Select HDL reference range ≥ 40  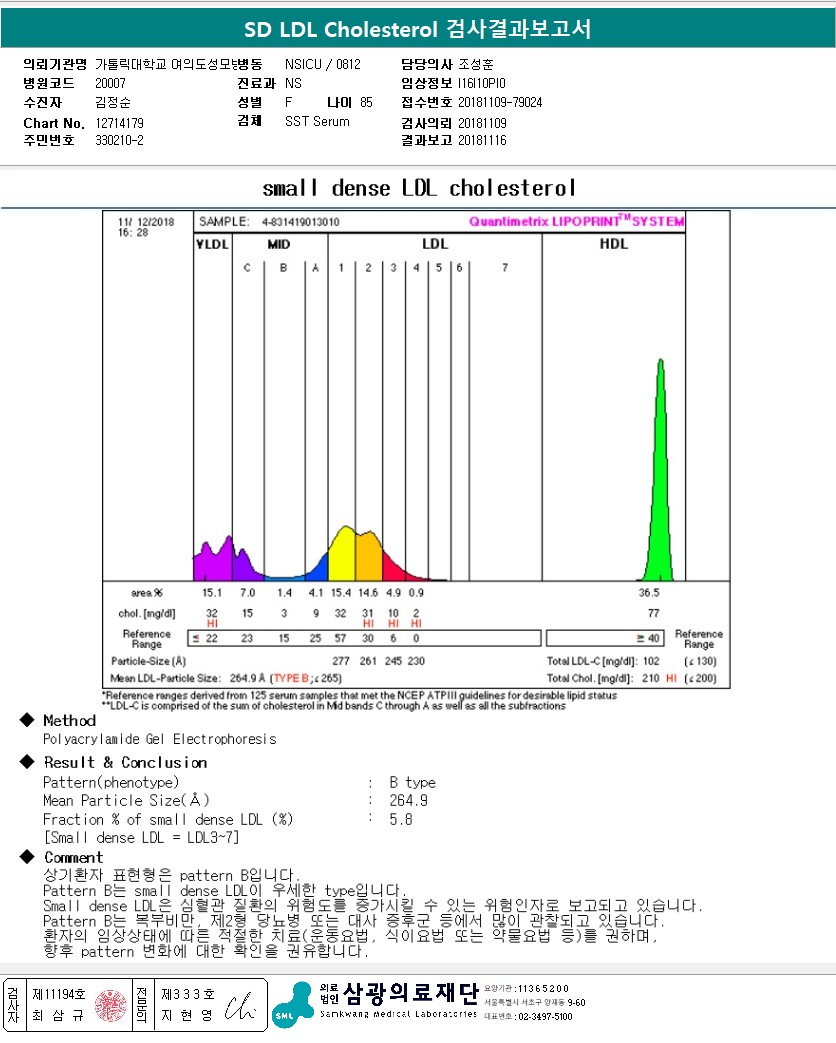tap(648, 639)
